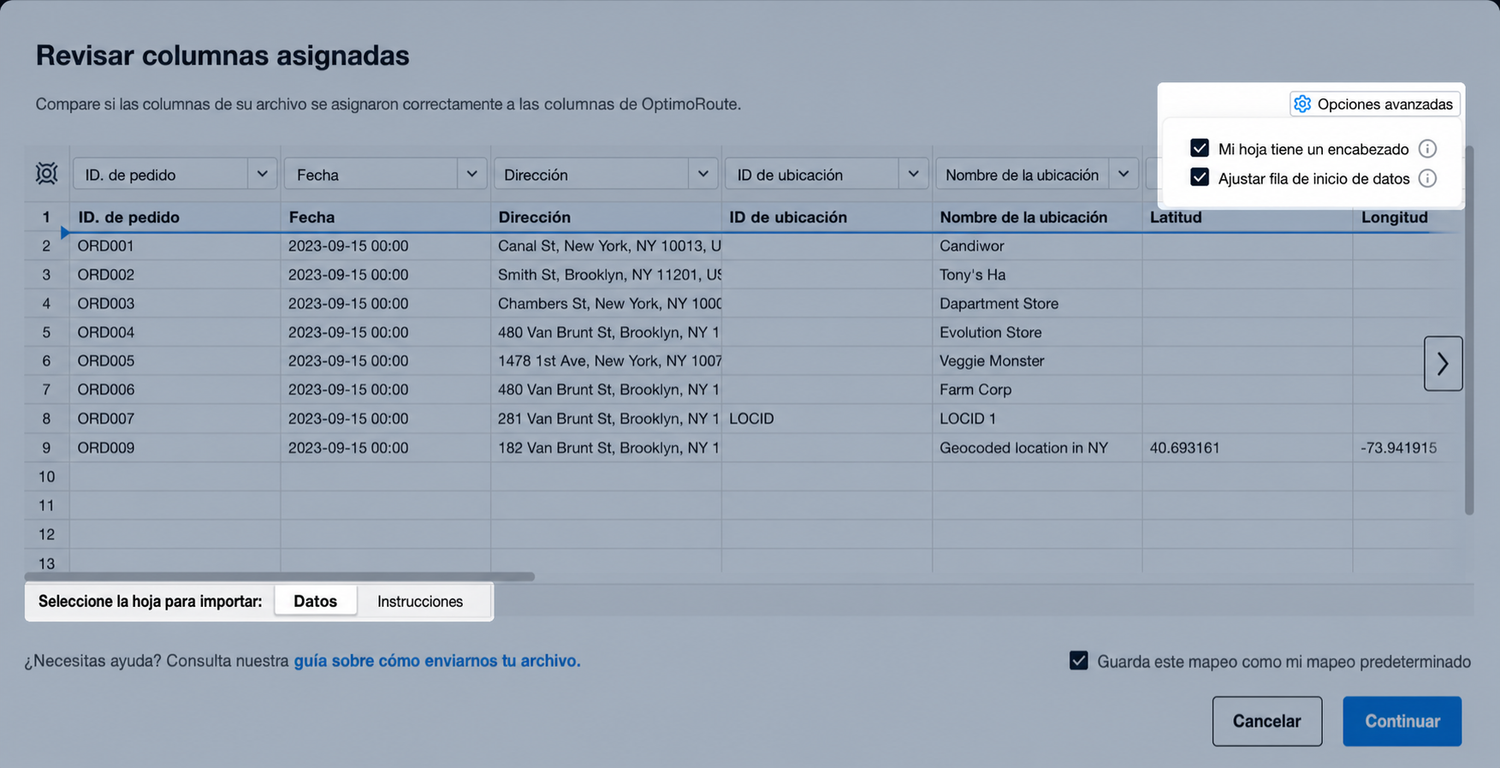Image resolution: width=1500 pixels, height=768 pixels.
Task: Click cell ORD005
Action: click(176, 361)
